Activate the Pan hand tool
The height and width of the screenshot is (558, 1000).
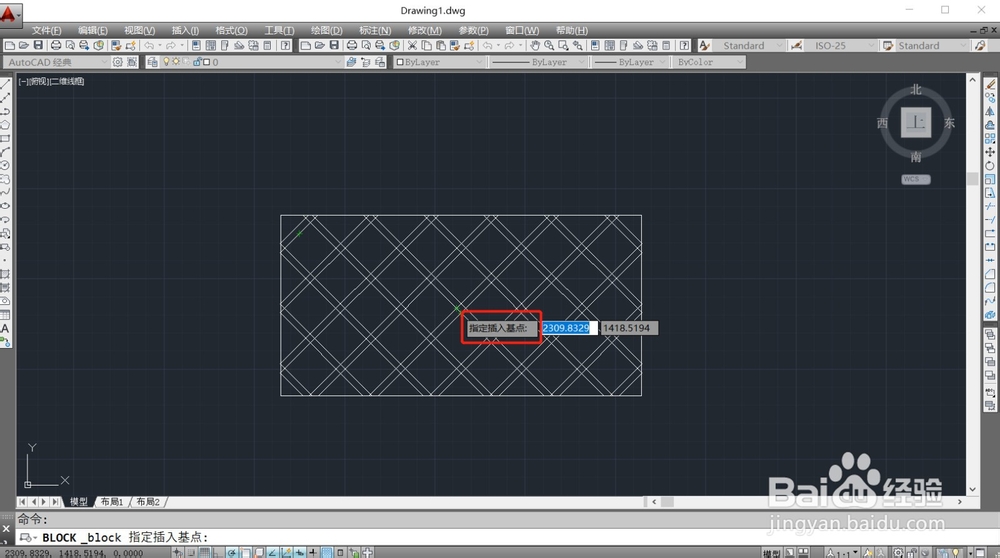click(x=534, y=45)
